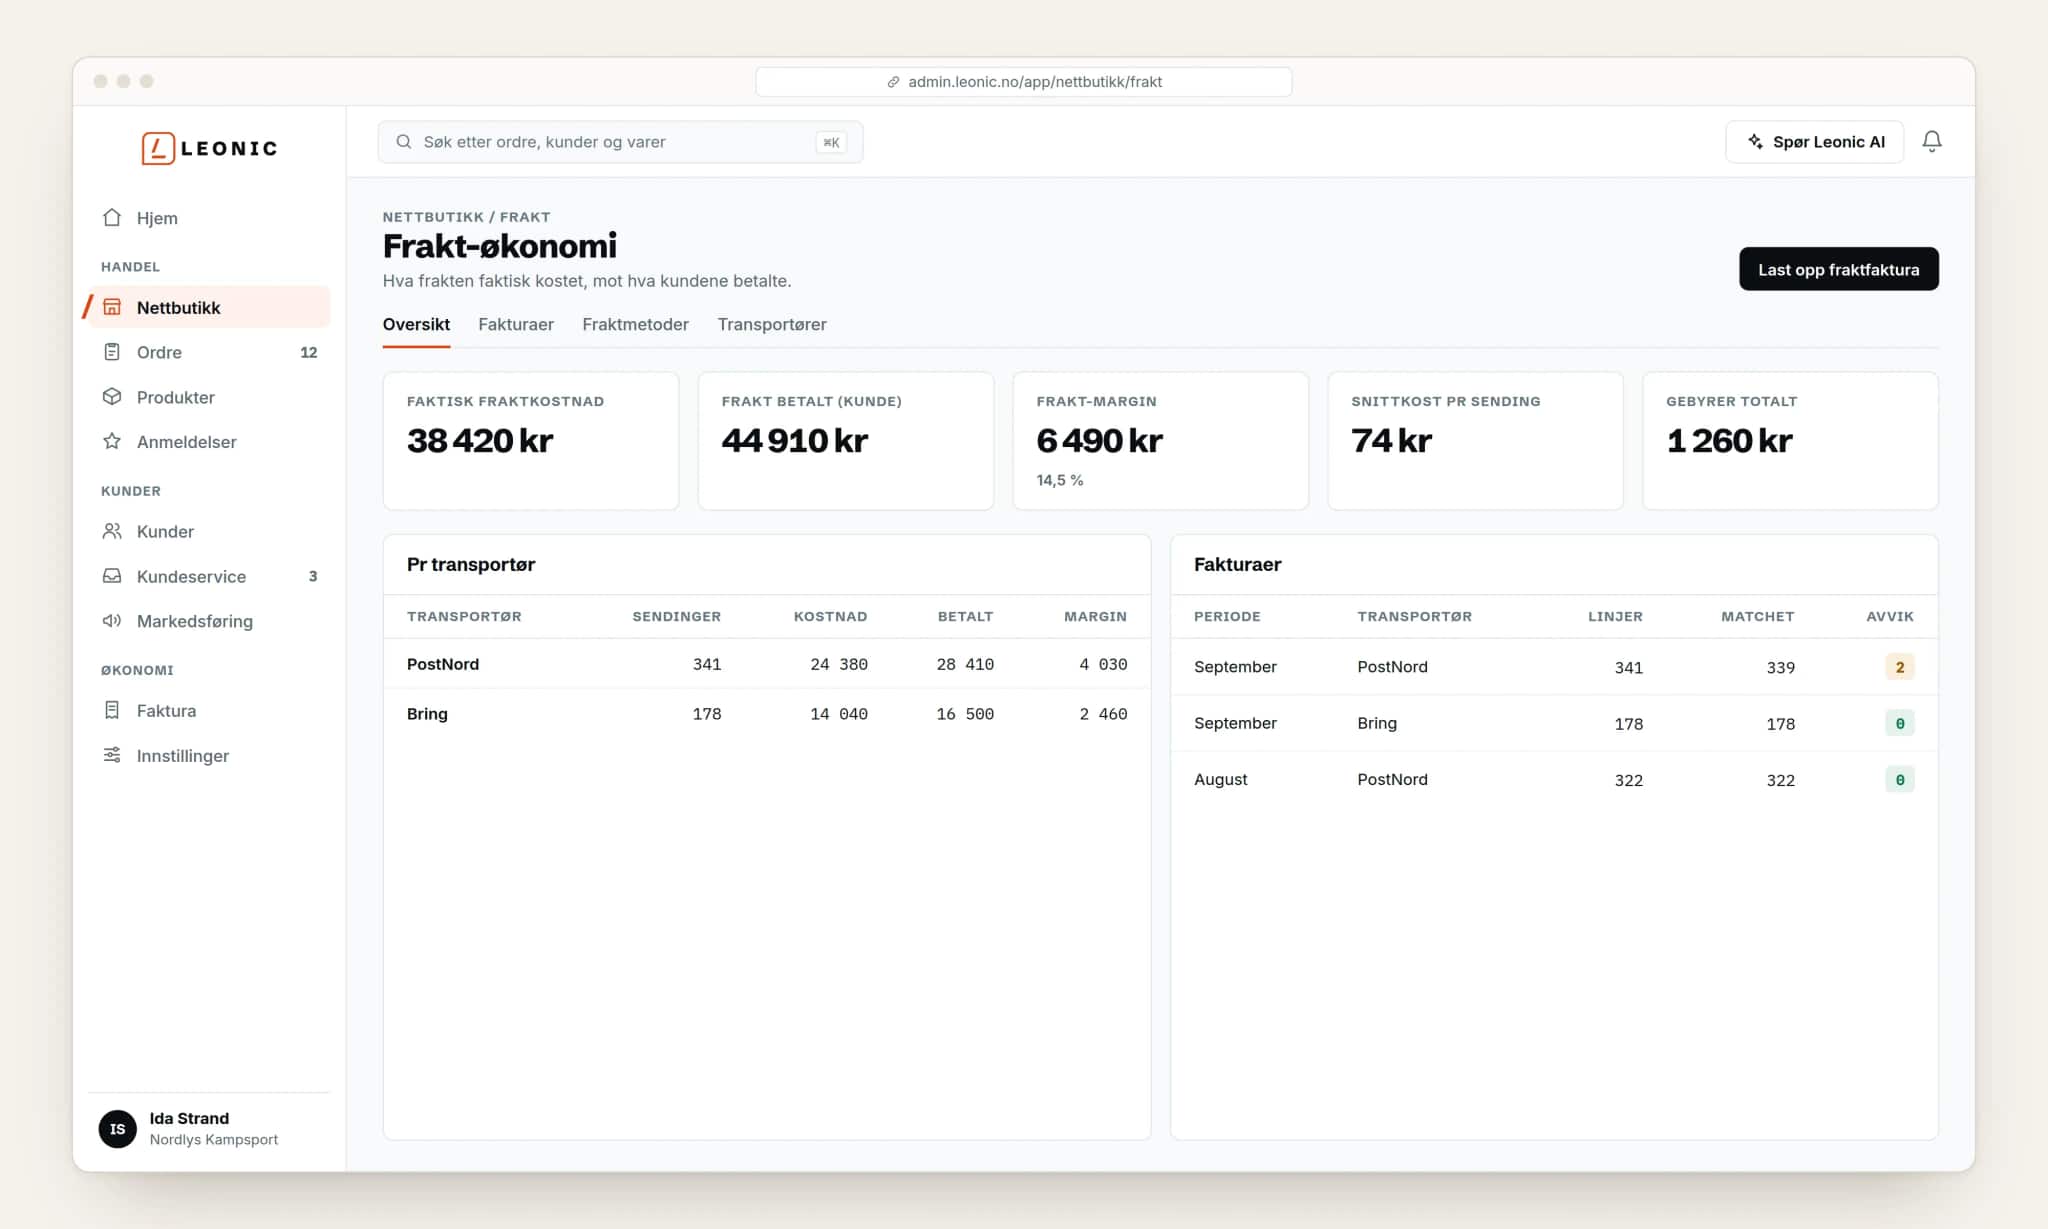This screenshot has width=2048, height=1229.
Task: Switch to the Fakturaer tab
Action: [516, 324]
